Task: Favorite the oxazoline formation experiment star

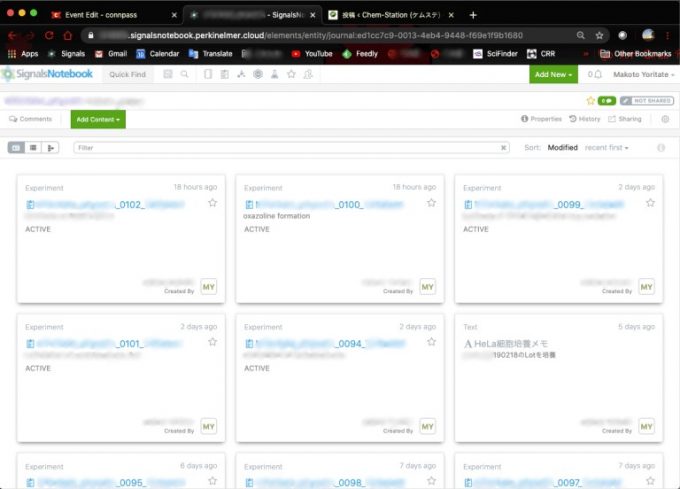Action: pos(431,203)
